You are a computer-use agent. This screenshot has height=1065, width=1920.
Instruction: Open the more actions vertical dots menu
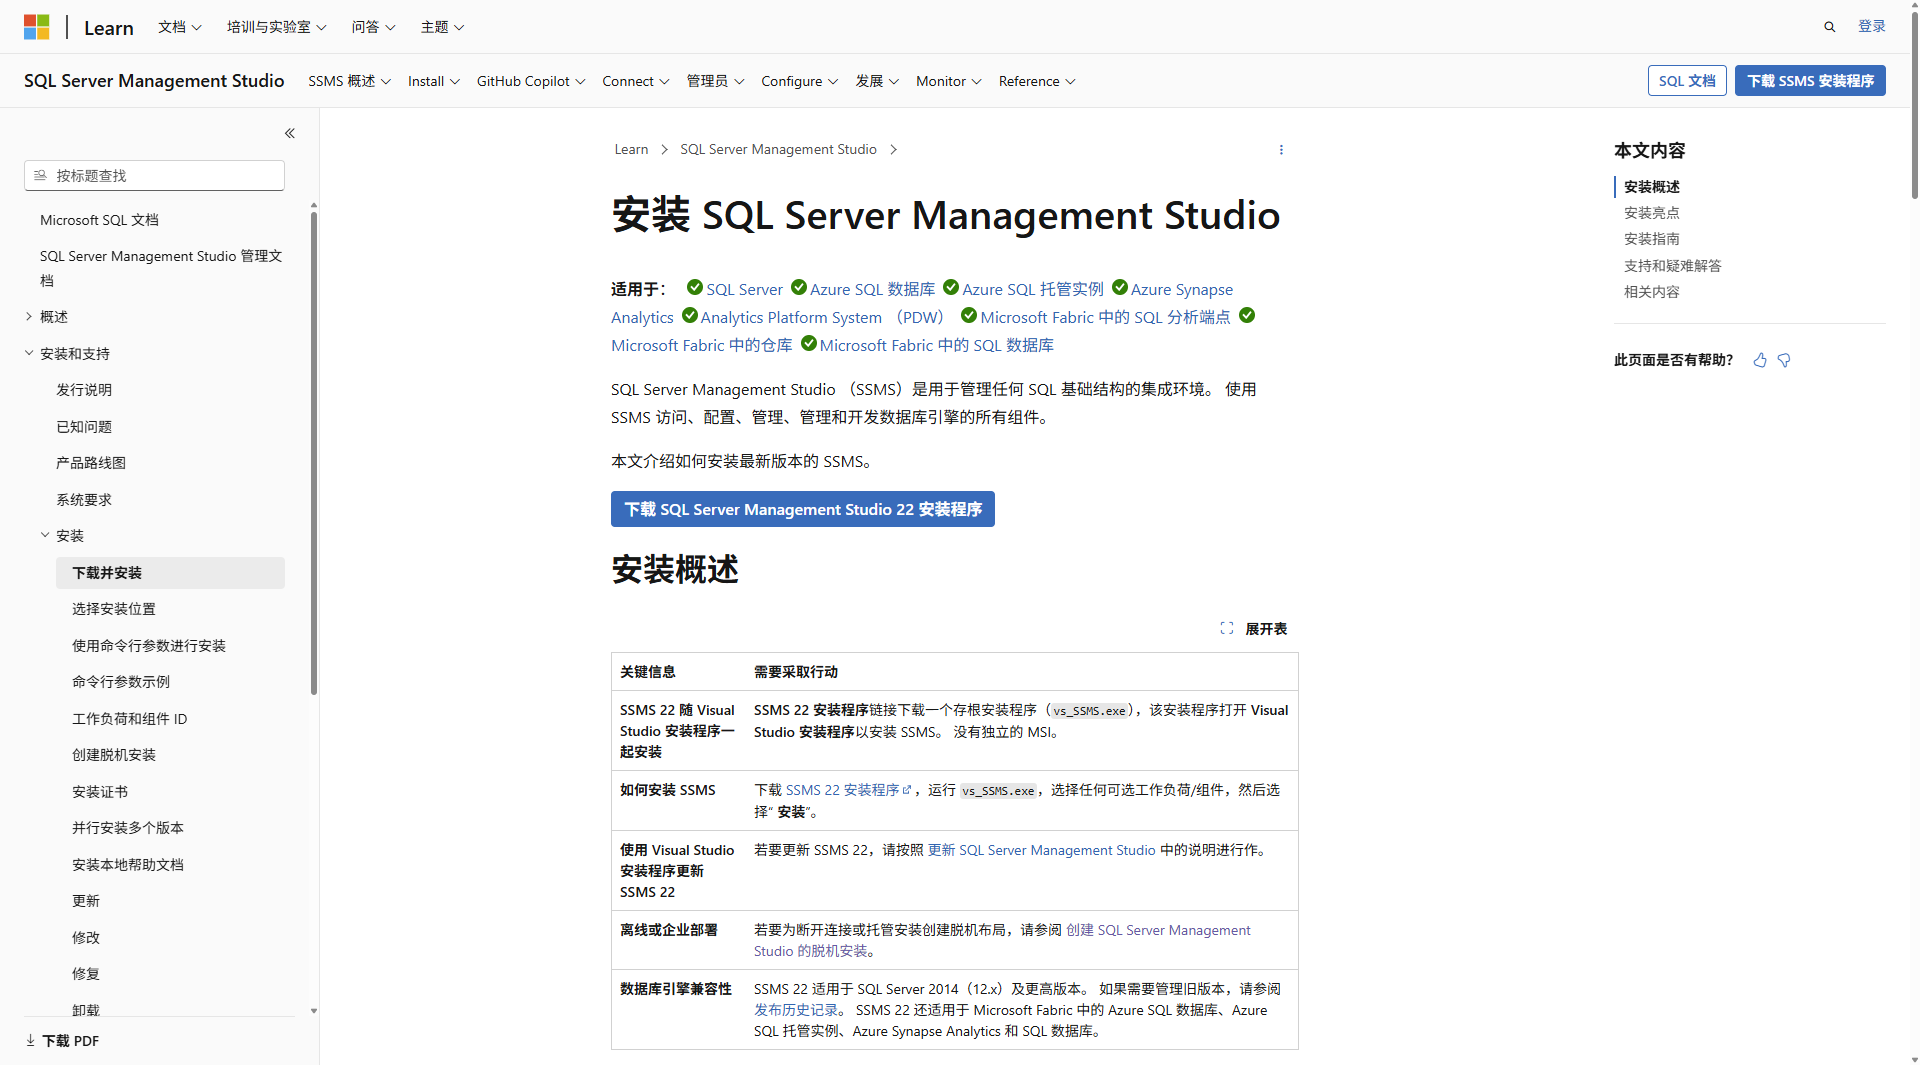(x=1281, y=150)
